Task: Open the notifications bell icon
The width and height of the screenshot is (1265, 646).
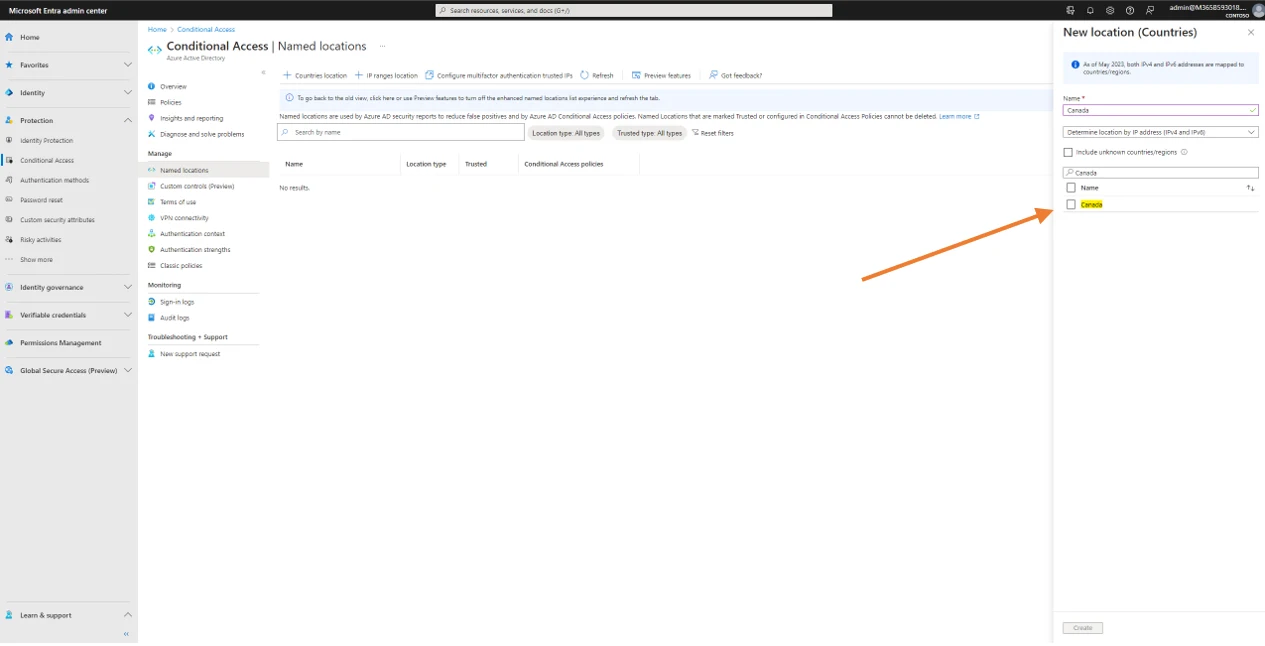Action: [x=1090, y=10]
